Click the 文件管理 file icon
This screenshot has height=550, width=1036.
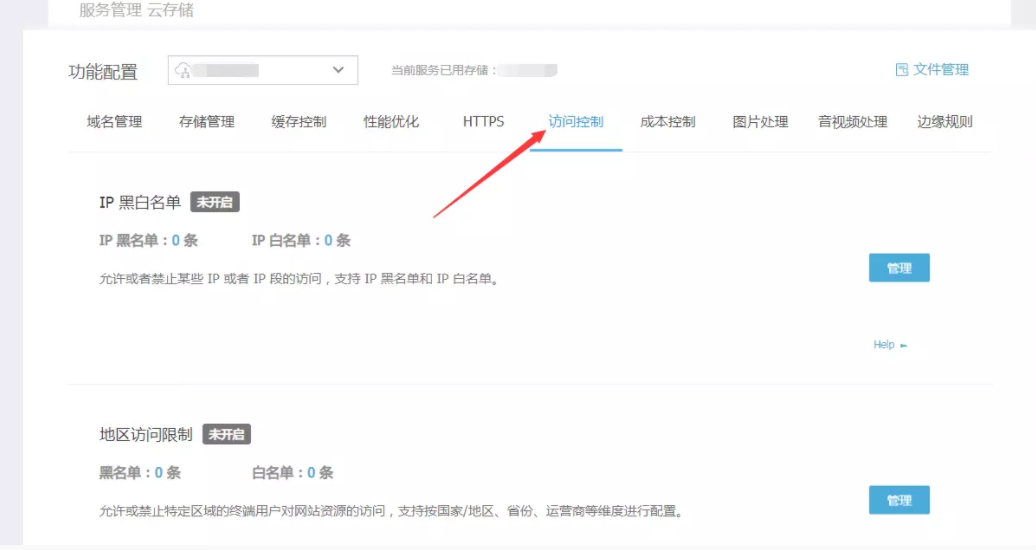point(901,70)
